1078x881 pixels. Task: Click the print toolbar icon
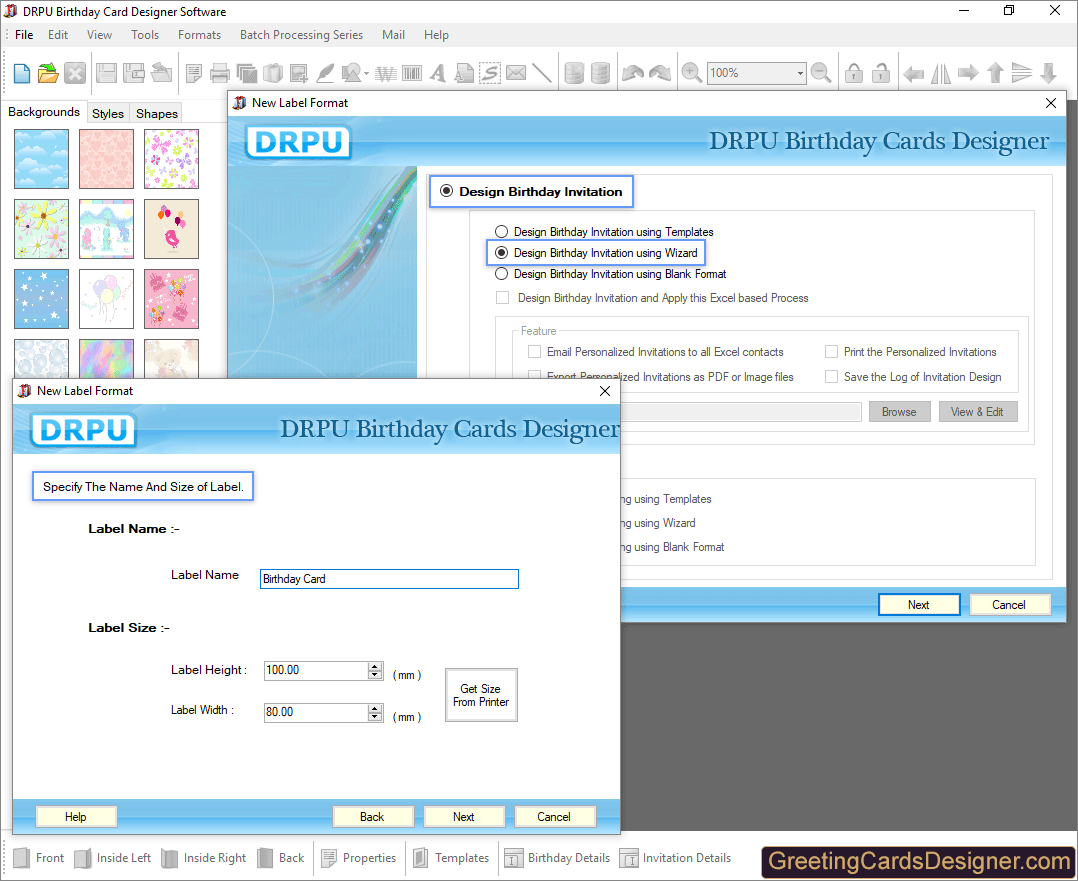[219, 73]
